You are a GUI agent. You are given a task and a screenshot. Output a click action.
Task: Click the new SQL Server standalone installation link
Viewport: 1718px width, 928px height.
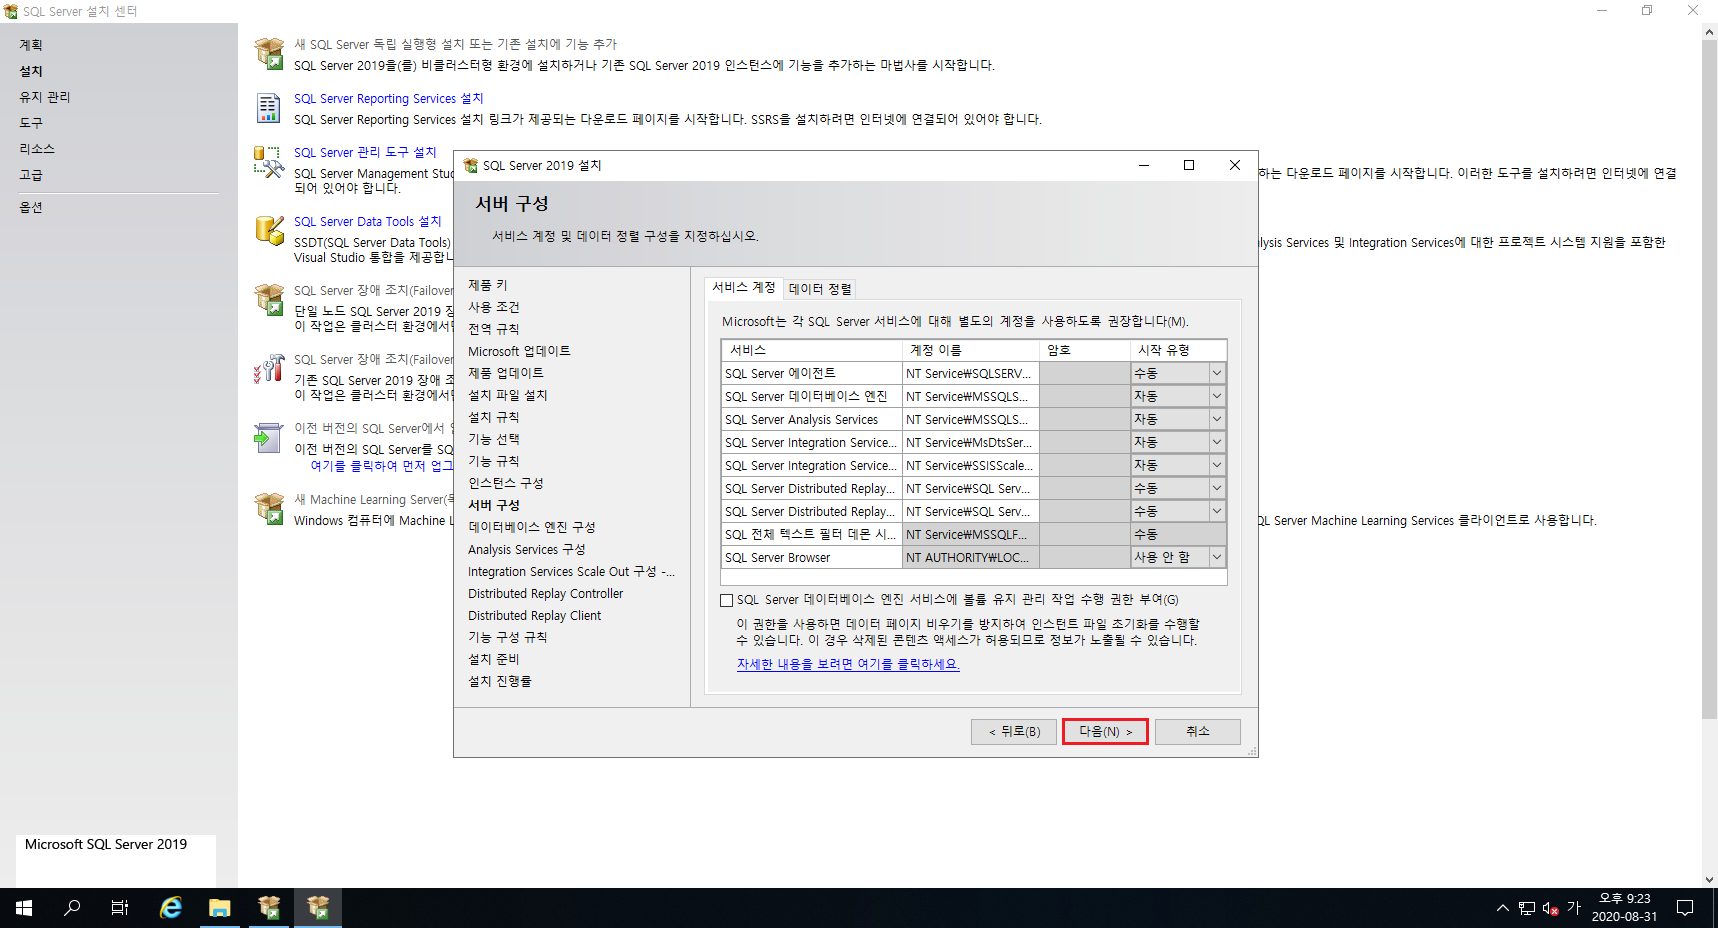(455, 45)
